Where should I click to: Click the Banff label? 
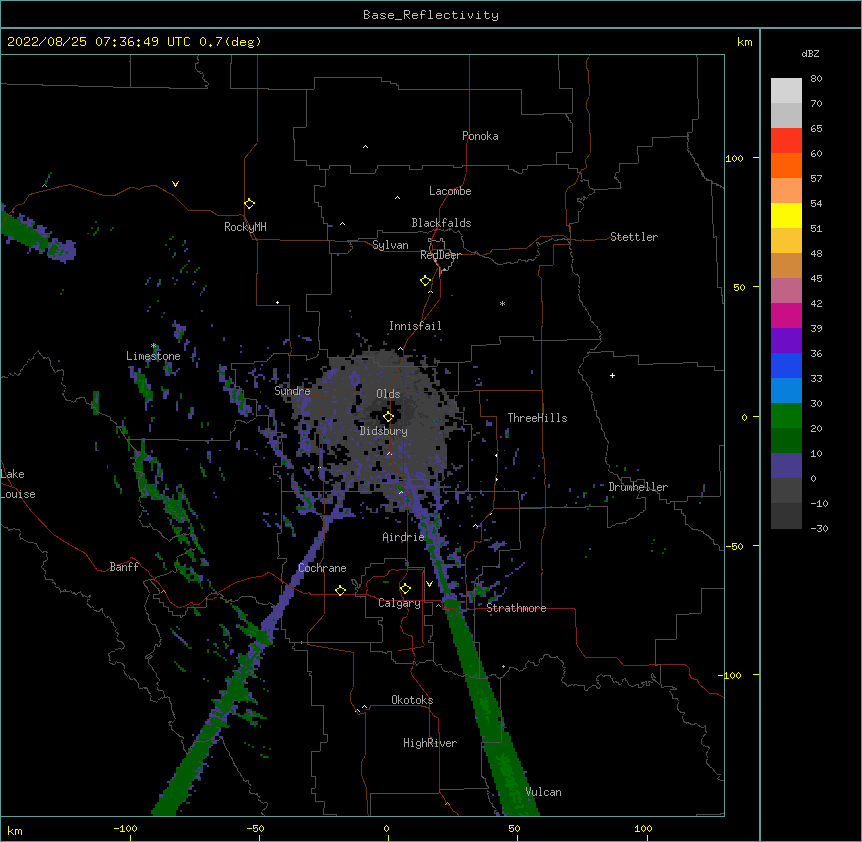(124, 567)
